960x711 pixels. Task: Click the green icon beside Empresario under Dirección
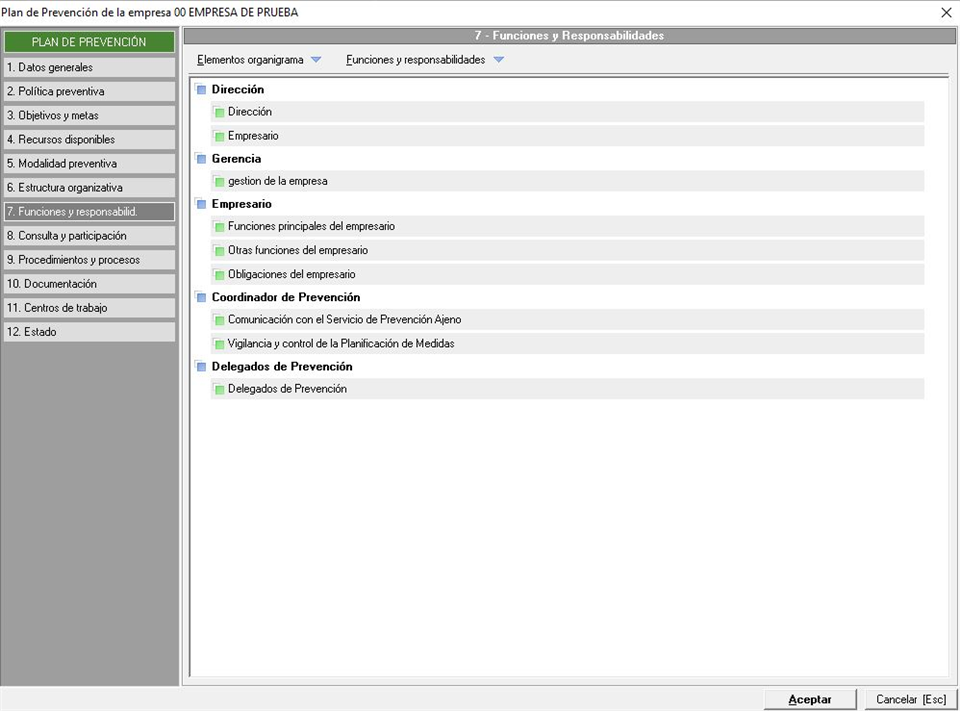click(x=219, y=136)
